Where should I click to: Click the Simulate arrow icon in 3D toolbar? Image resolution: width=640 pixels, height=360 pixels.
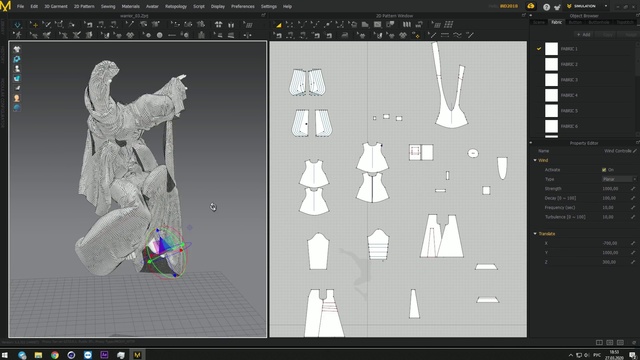tap(17, 25)
